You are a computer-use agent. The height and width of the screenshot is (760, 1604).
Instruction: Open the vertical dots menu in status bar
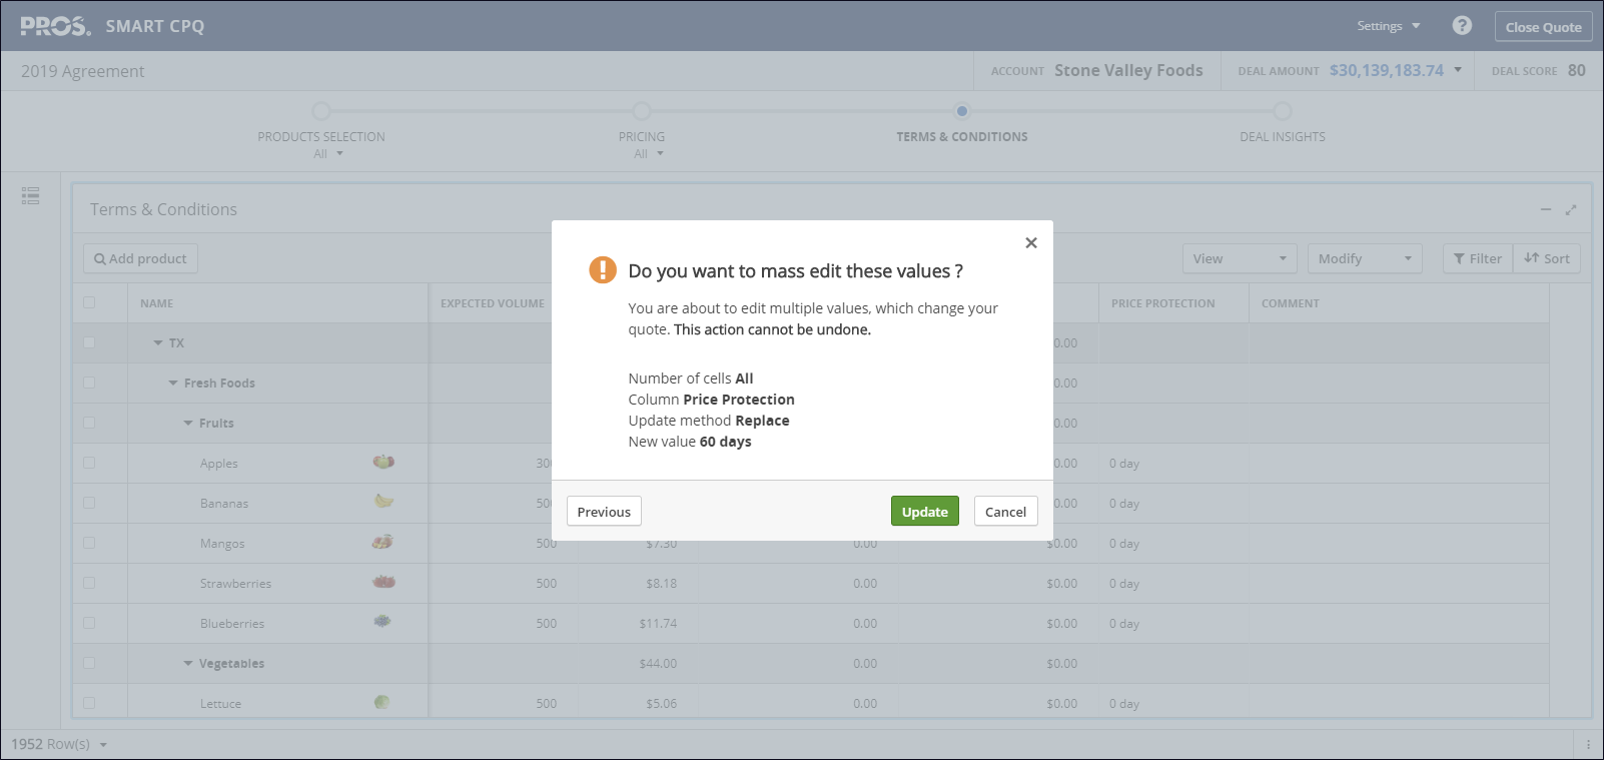pos(1588,744)
